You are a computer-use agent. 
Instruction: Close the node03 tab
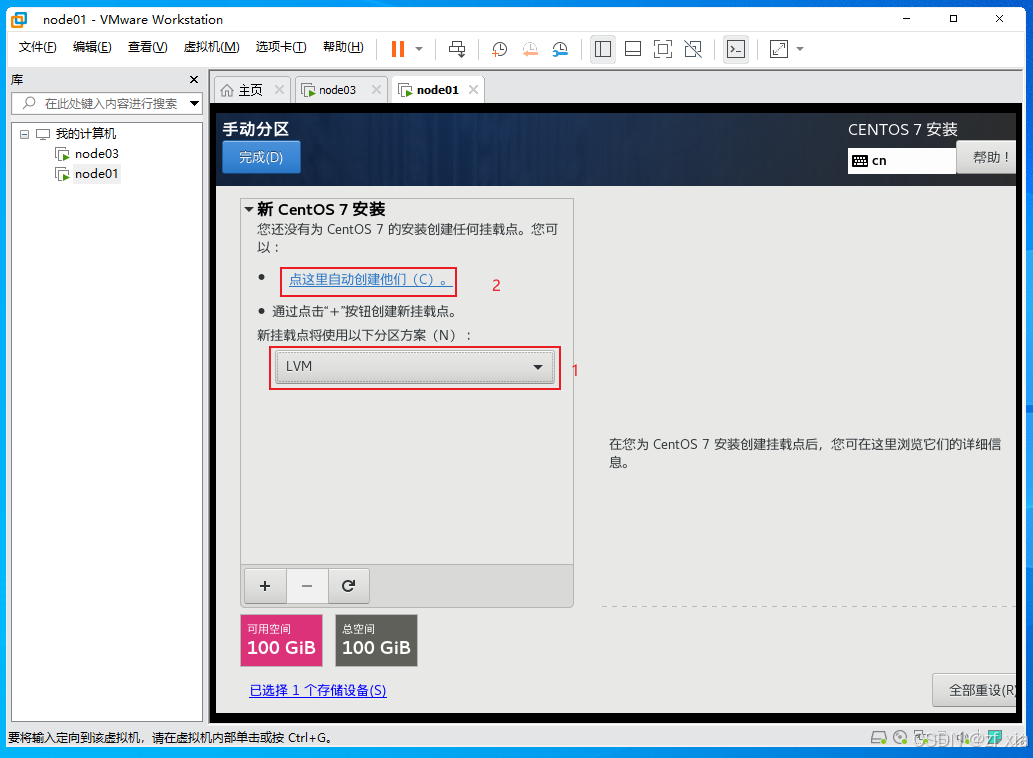click(x=376, y=90)
